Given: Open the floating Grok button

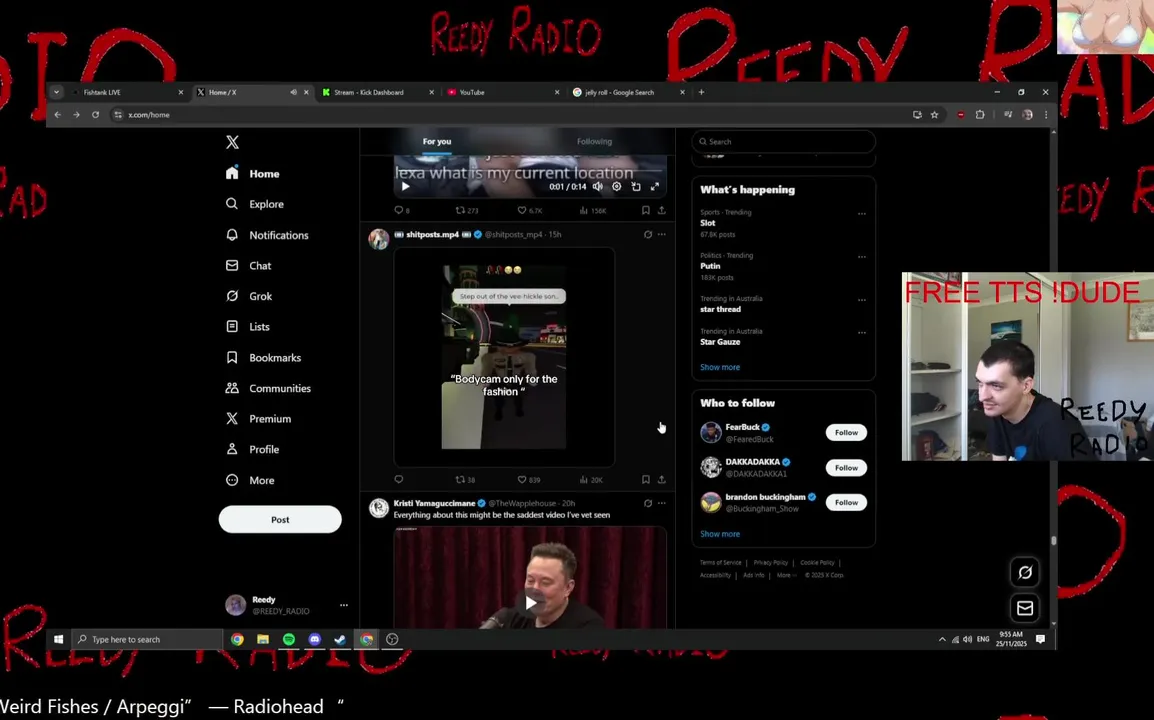Looking at the screenshot, I should pos(1024,572).
